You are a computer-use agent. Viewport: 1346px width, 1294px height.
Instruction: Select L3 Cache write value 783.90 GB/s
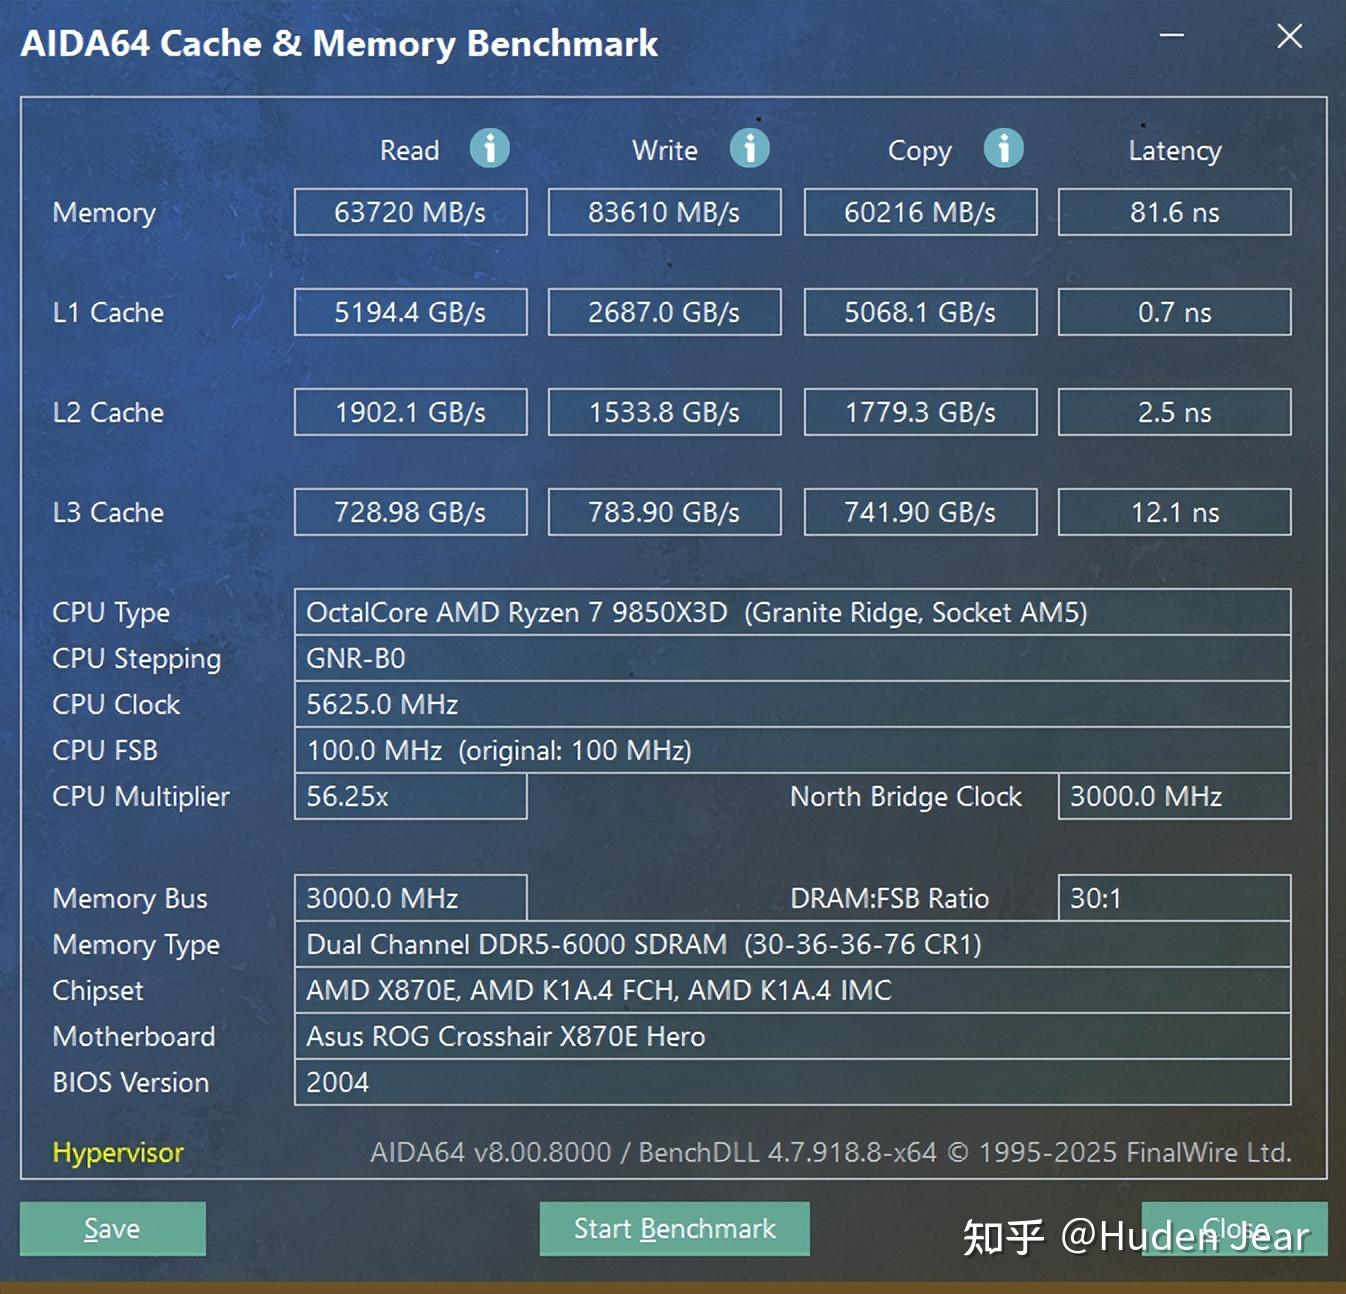click(x=665, y=512)
